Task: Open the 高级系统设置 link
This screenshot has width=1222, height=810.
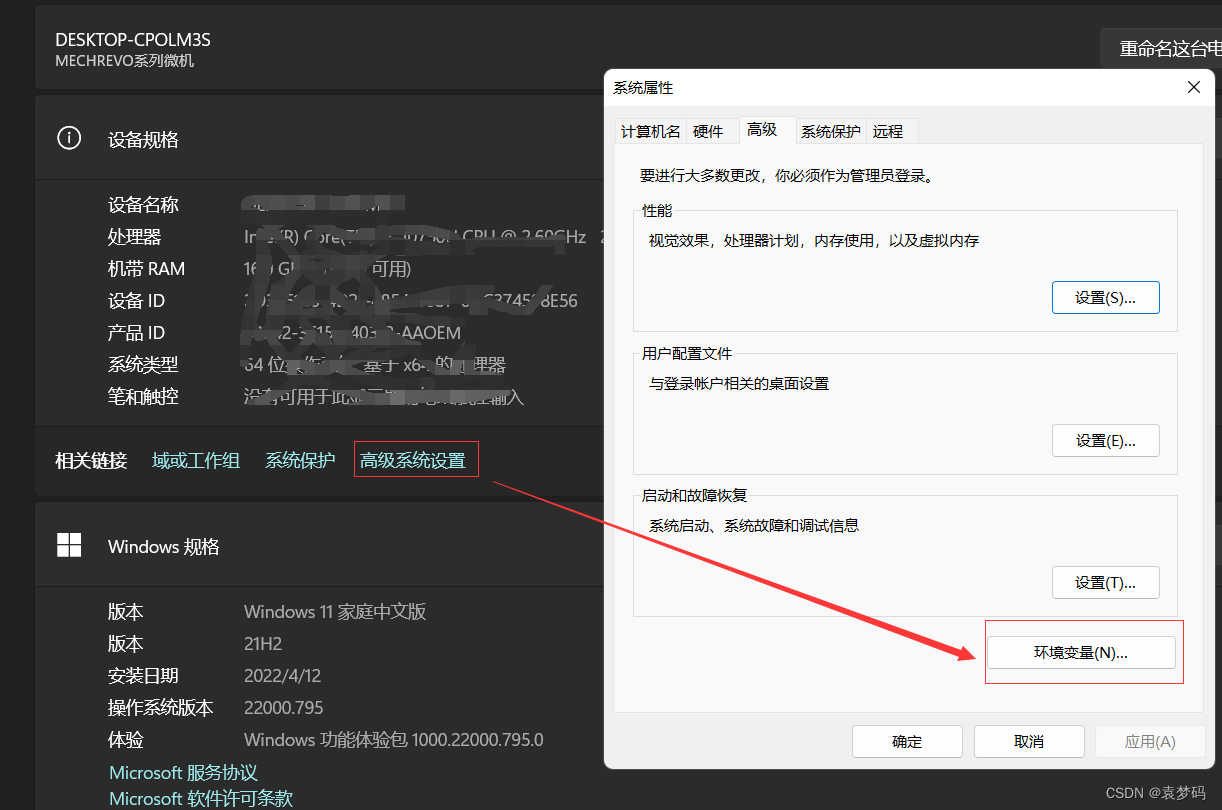Action: point(413,460)
